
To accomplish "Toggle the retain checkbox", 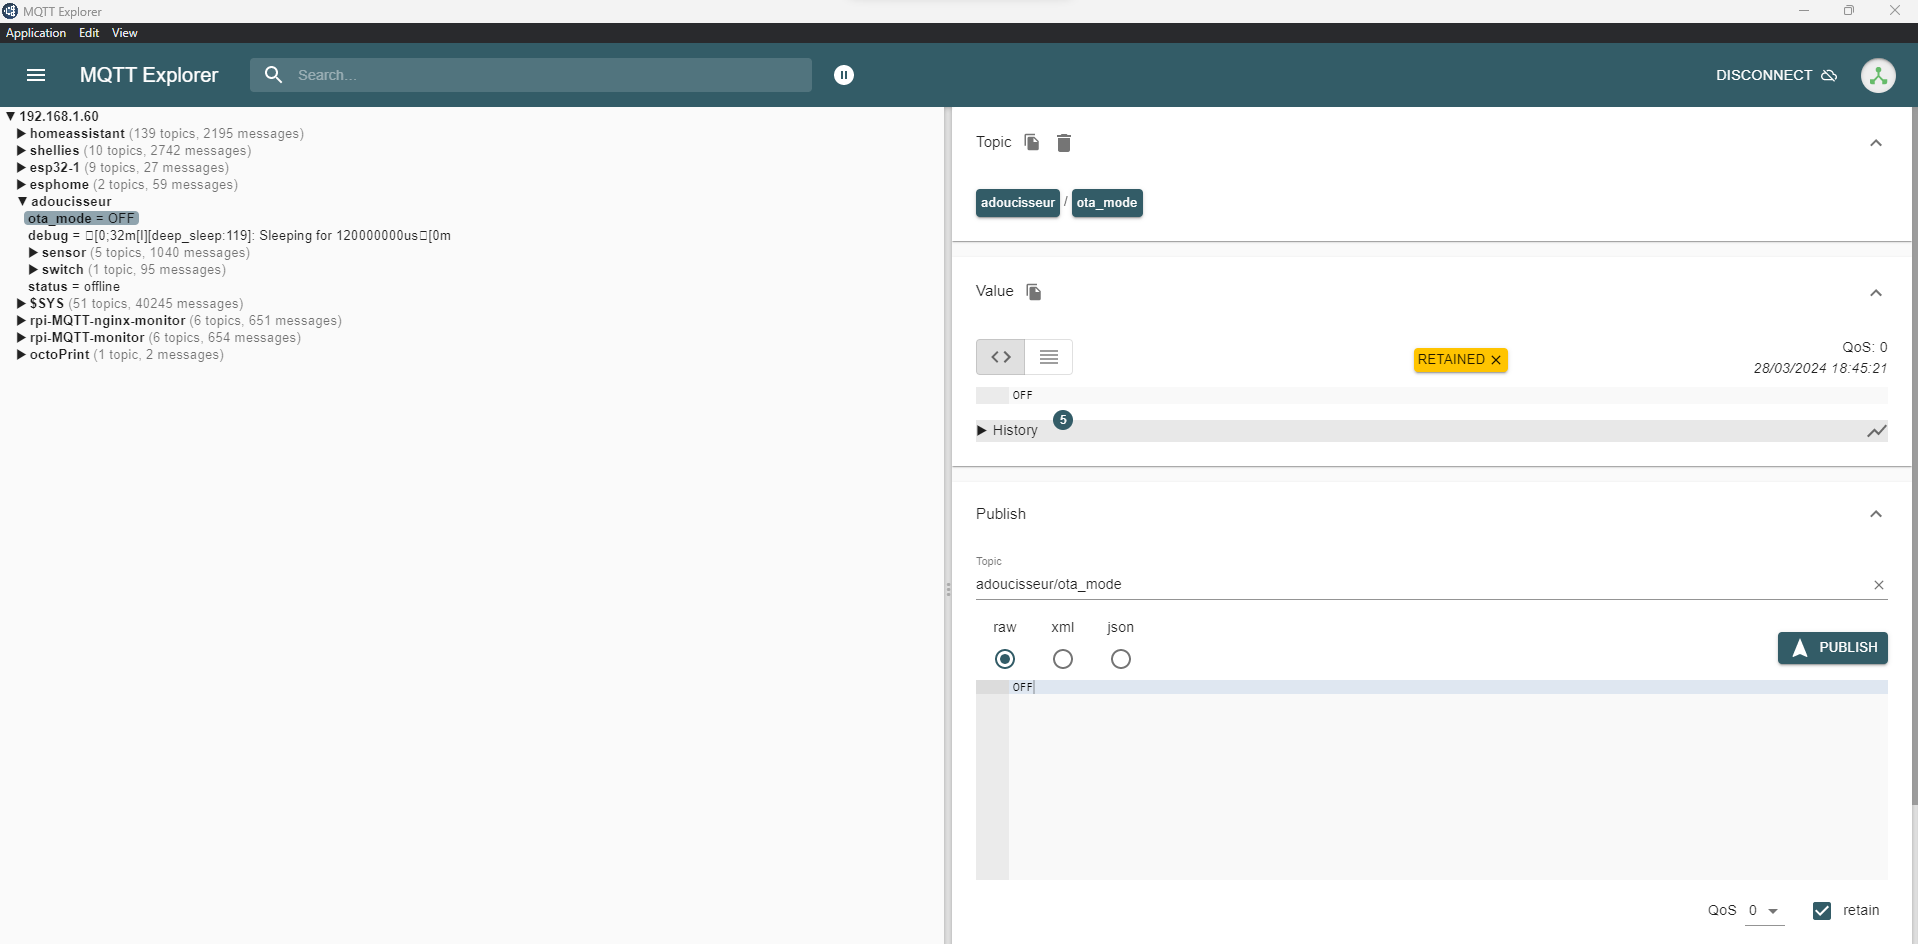I will point(1822,911).
